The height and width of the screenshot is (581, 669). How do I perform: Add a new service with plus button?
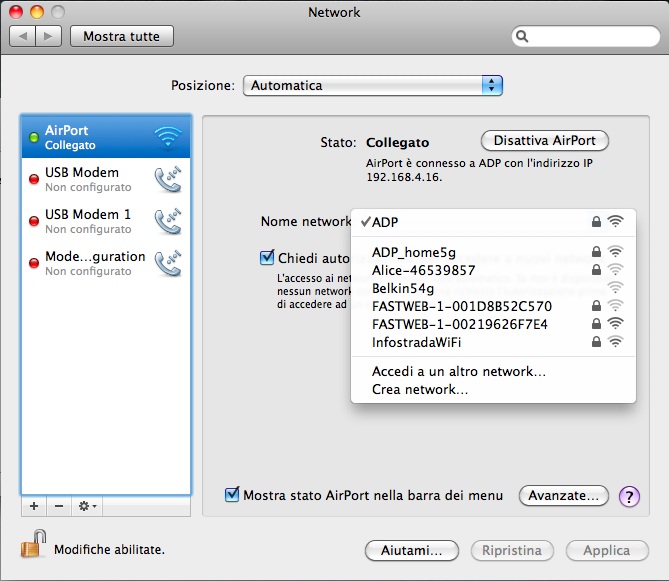pyautogui.click(x=34, y=506)
